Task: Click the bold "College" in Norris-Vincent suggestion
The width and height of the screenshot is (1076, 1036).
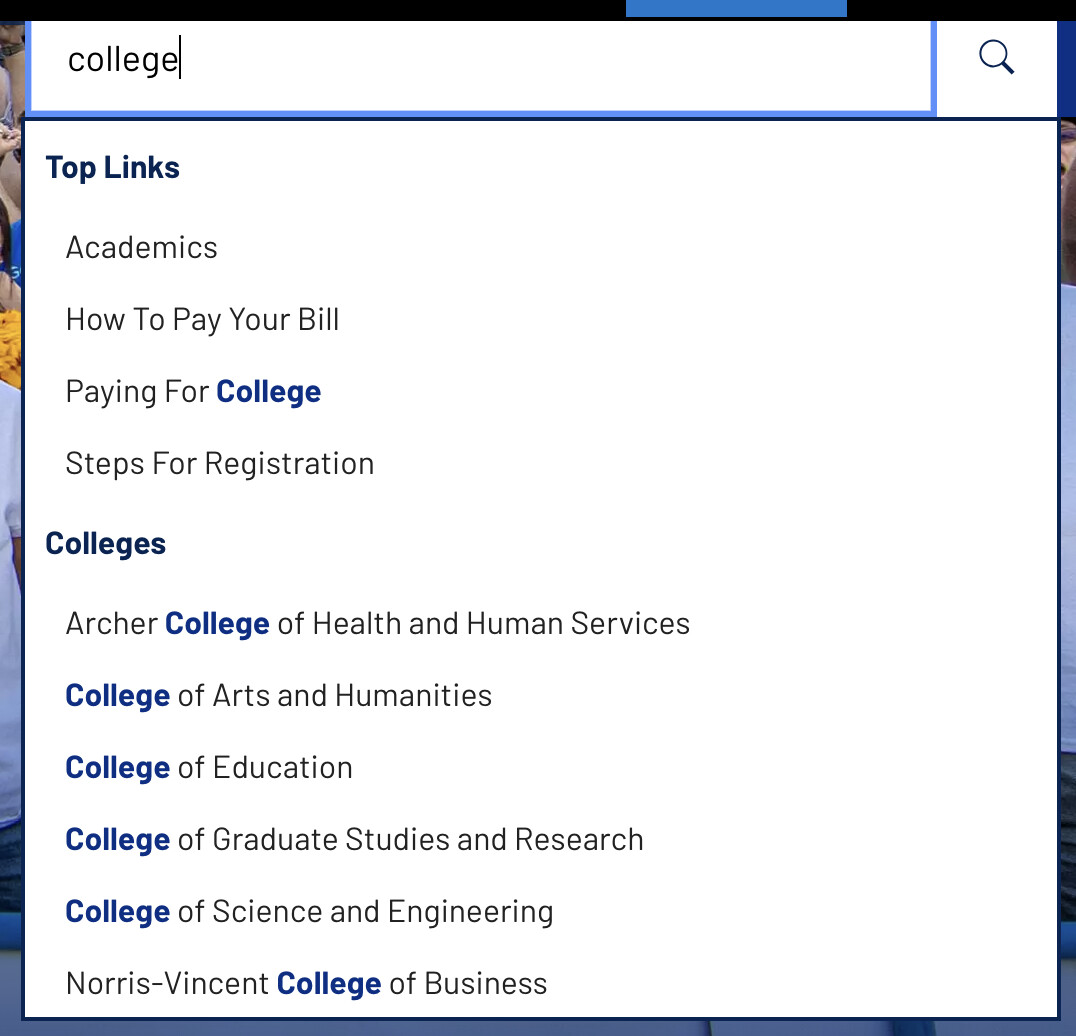Action: [x=329, y=984]
